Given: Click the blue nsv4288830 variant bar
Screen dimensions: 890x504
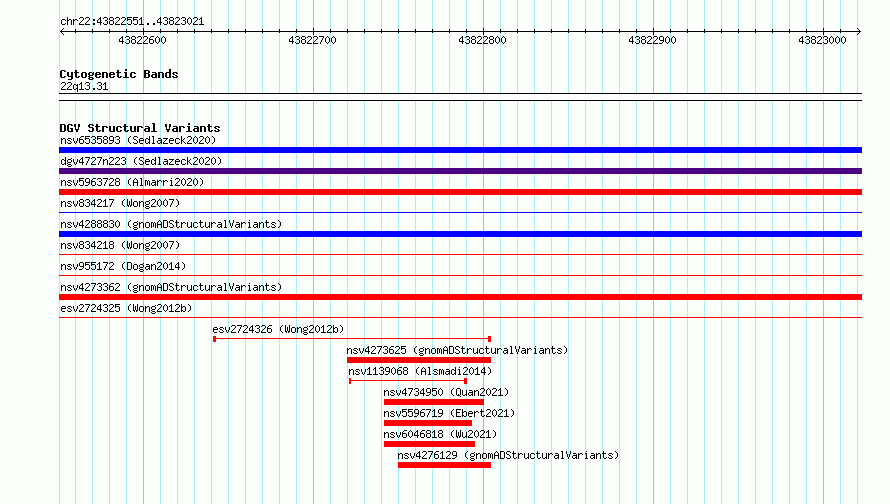Looking at the screenshot, I should tap(460, 234).
